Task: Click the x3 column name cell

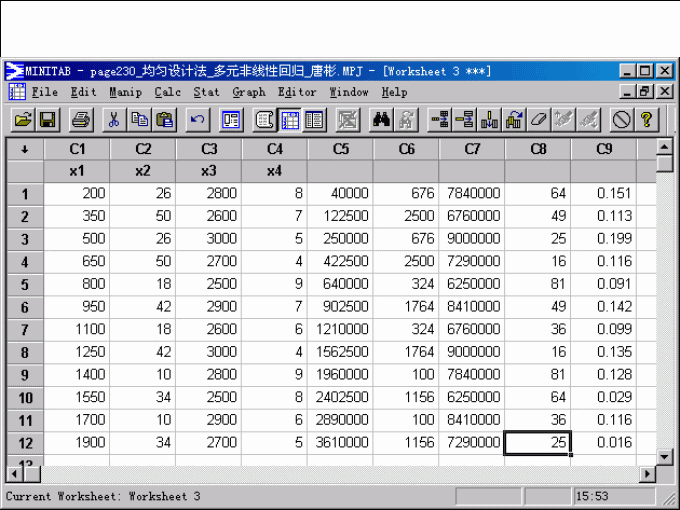Action: click(208, 171)
